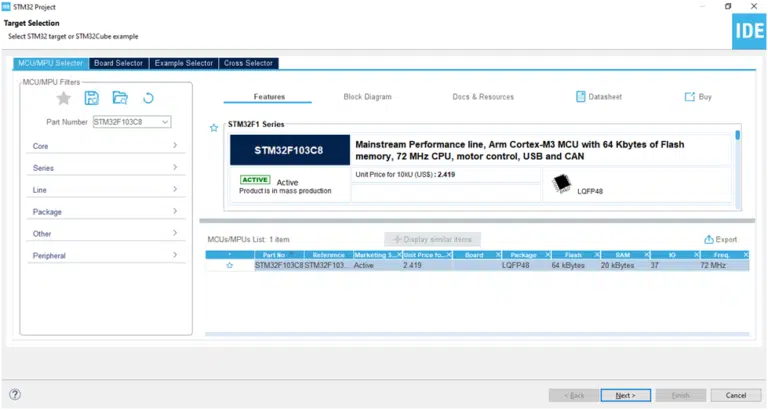
Task: Load a saved MCU search
Action: (x=120, y=98)
